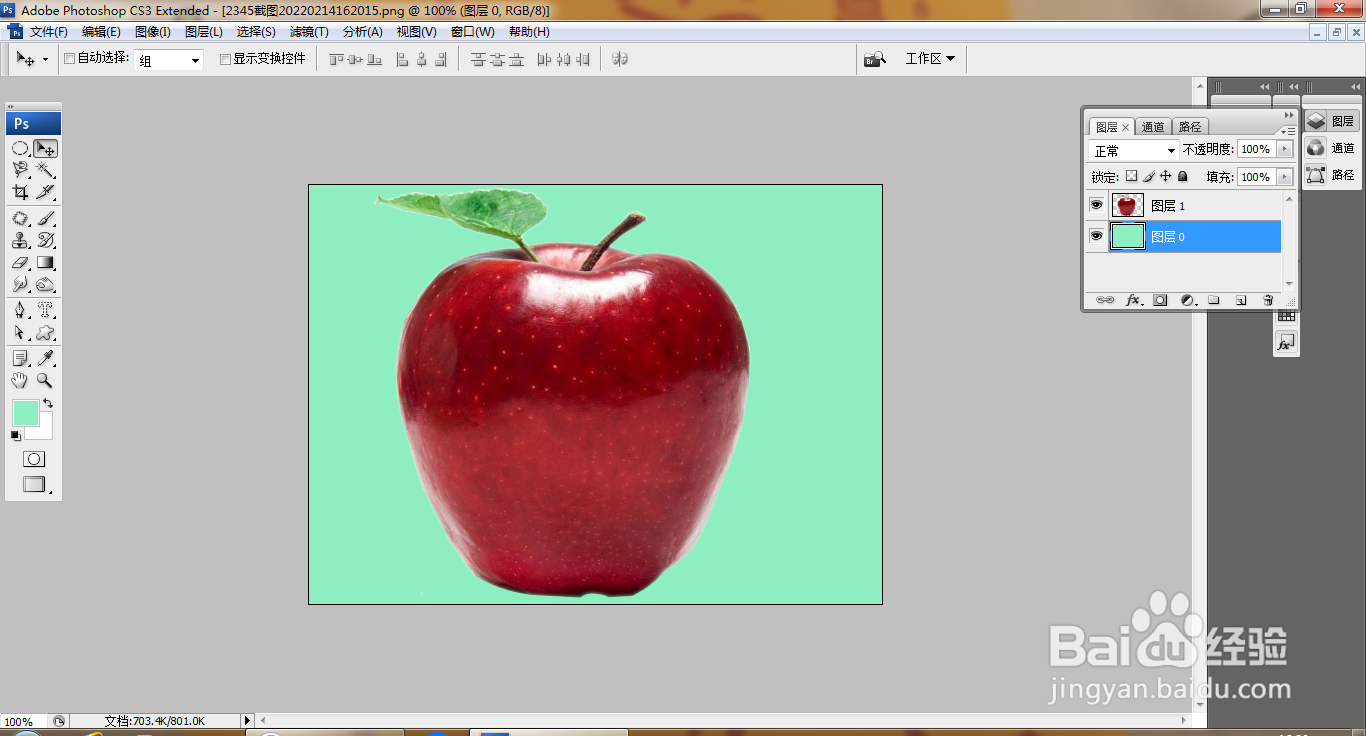Select the Eraser tool
Screen dimensions: 1366x736
coord(20,262)
